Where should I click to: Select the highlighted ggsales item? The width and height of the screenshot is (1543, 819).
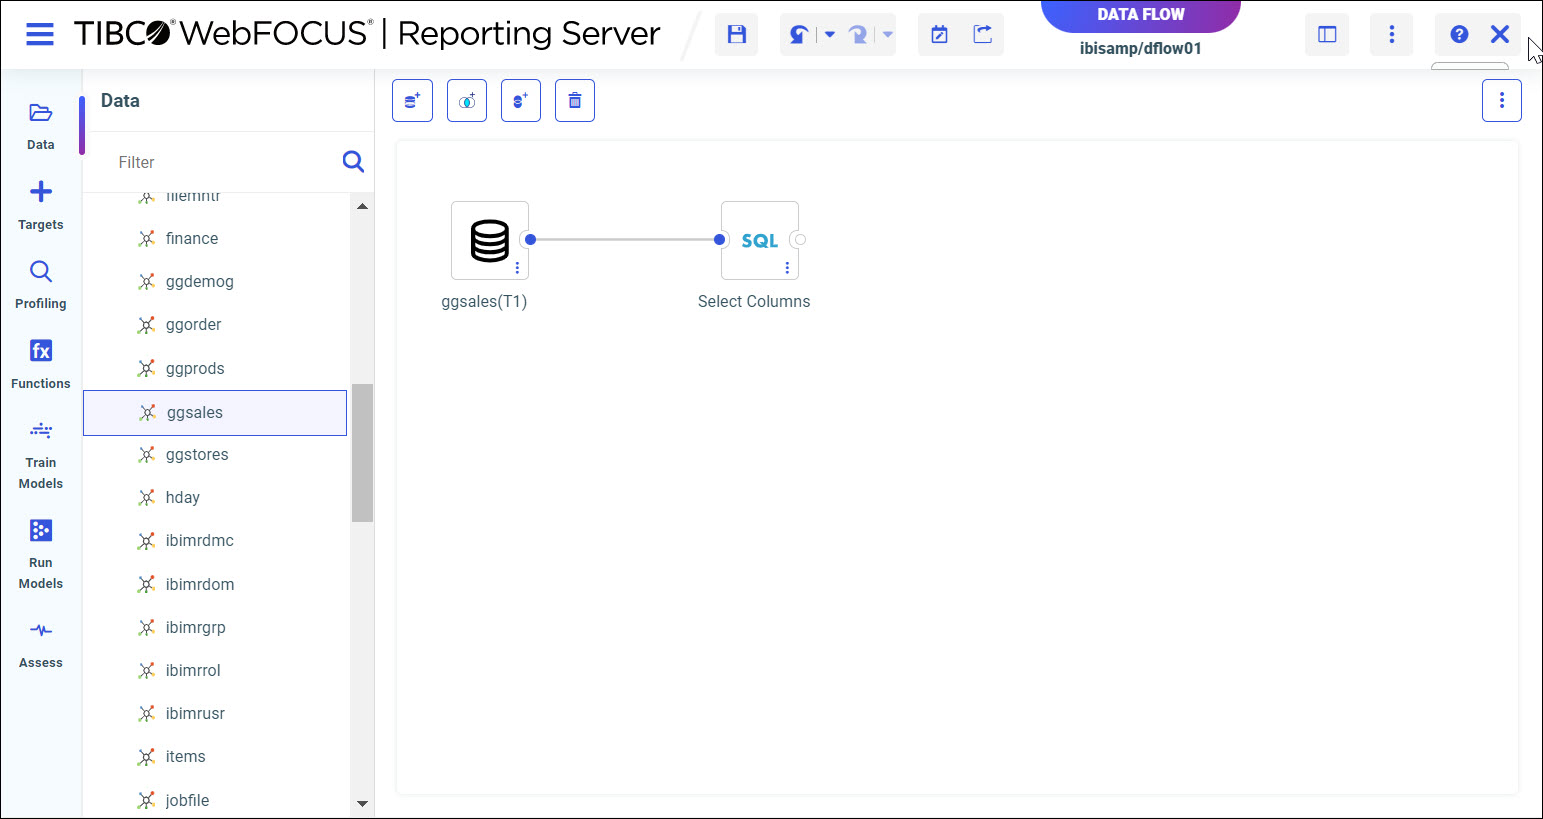tap(215, 413)
